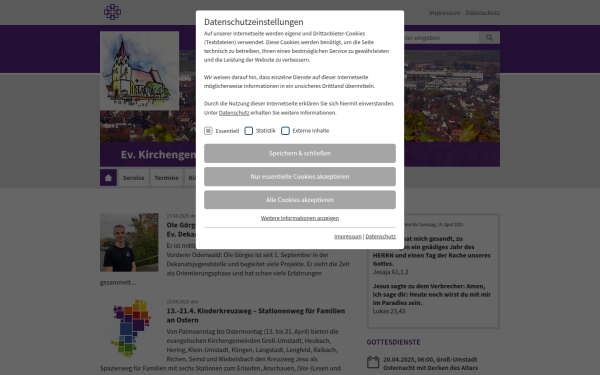Open the home icon in navigation
Viewport: 600px width, 375px height.
click(x=108, y=178)
